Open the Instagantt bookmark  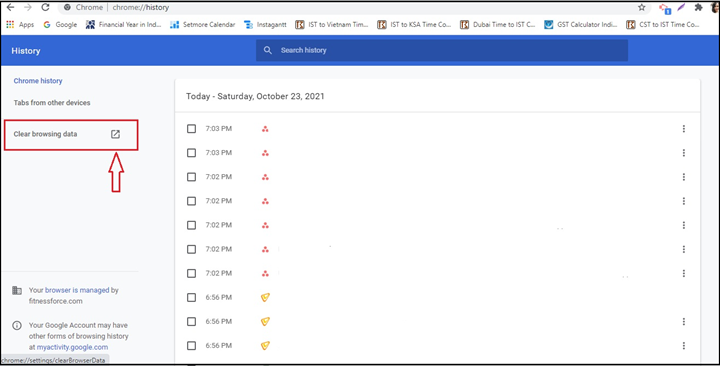pyautogui.click(x=265, y=25)
